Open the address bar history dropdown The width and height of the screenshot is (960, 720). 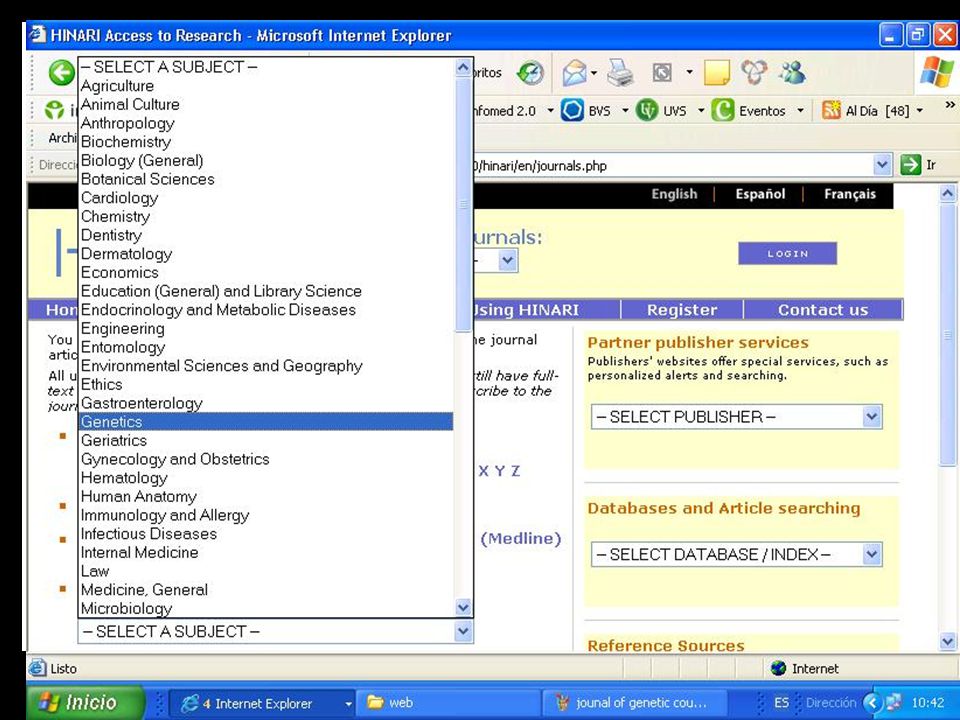click(882, 165)
